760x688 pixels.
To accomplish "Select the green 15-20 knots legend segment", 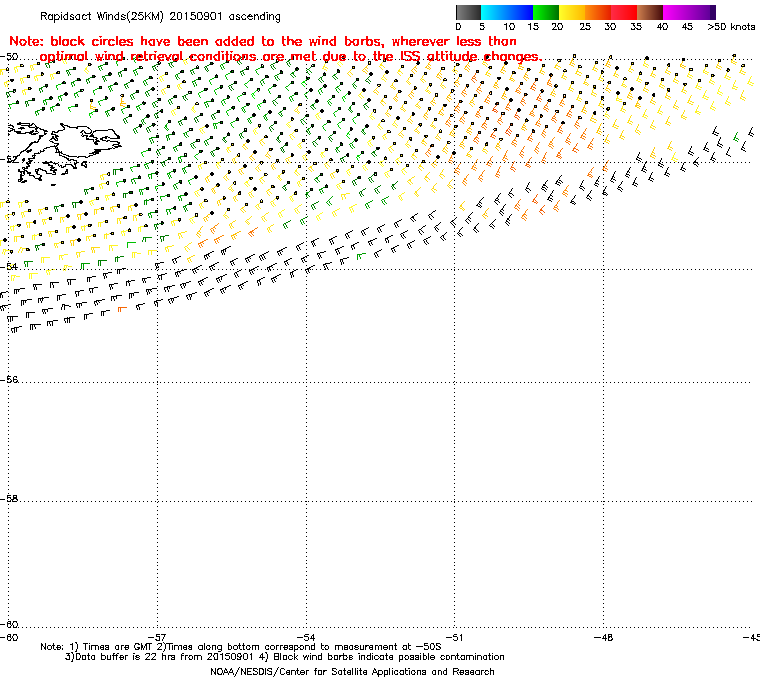I will (546, 12).
